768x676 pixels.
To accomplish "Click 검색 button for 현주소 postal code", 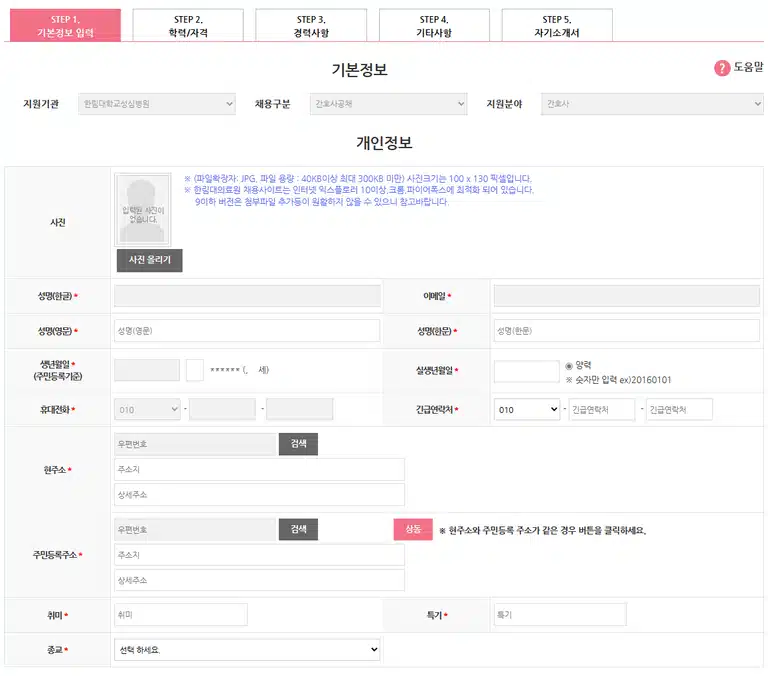I will 298,444.
